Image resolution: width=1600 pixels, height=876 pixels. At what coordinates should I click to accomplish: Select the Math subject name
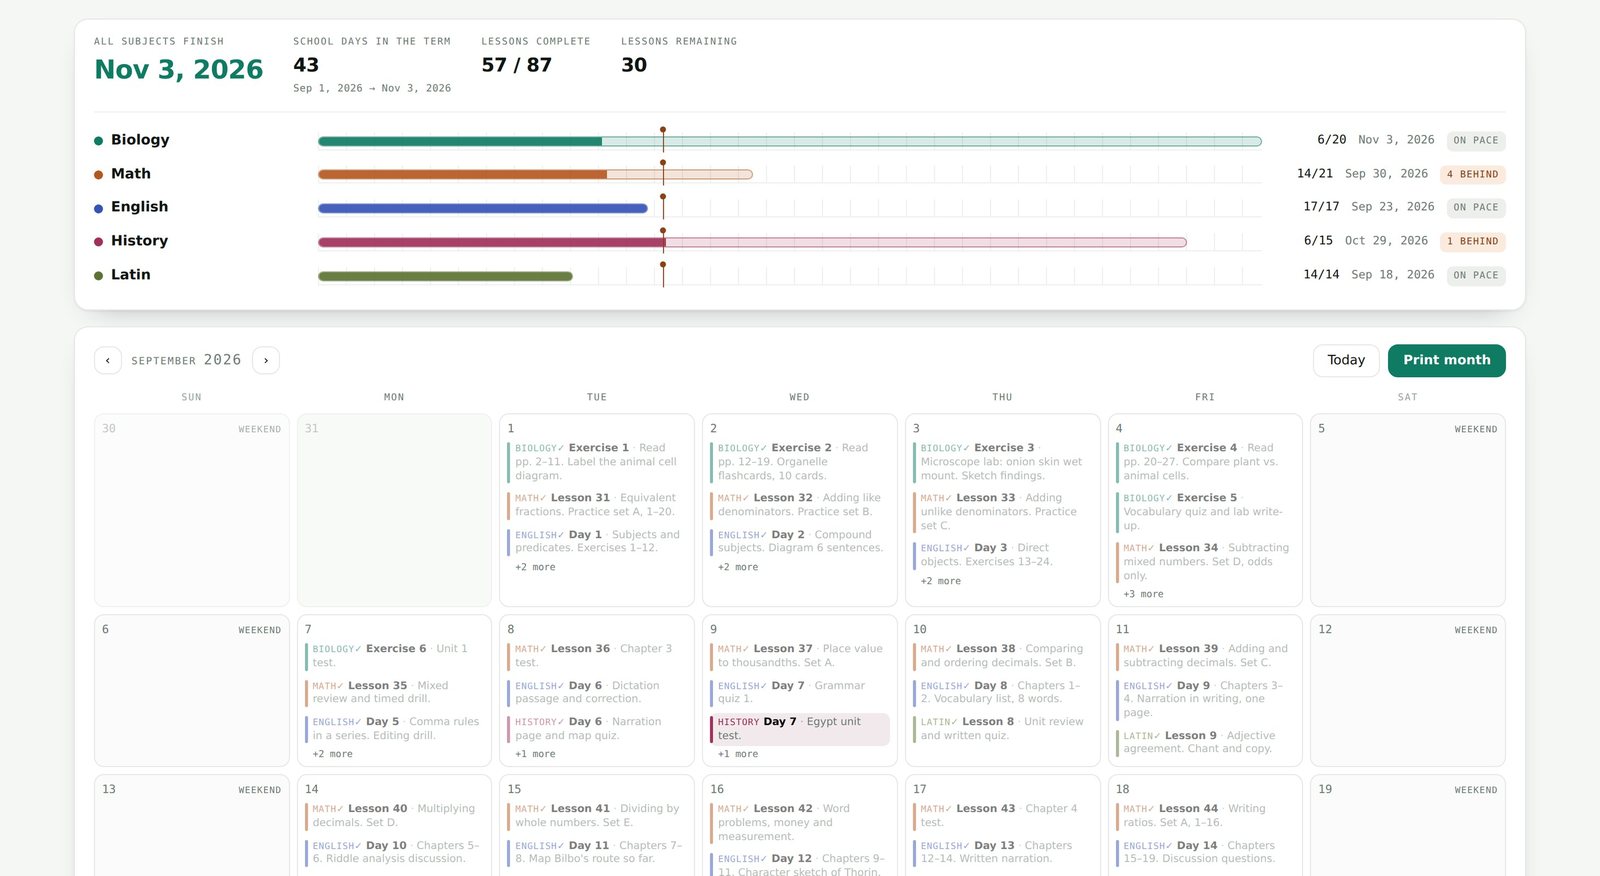click(131, 174)
